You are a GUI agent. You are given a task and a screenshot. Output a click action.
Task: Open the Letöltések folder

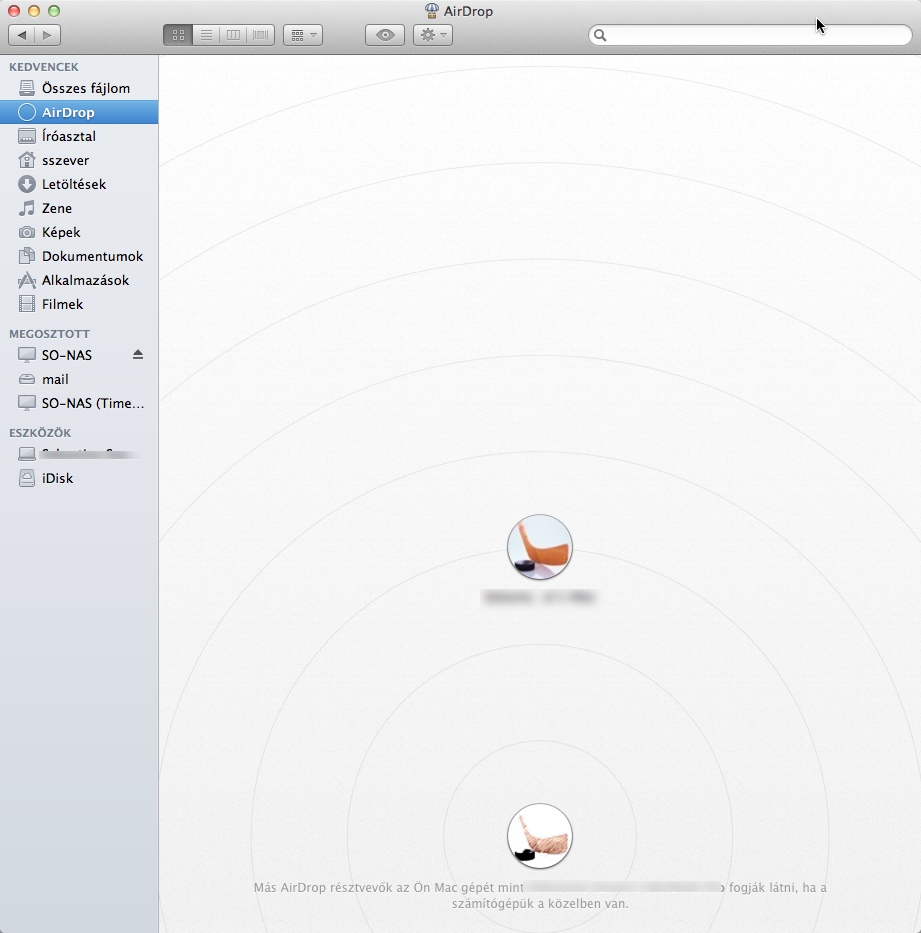(79, 184)
